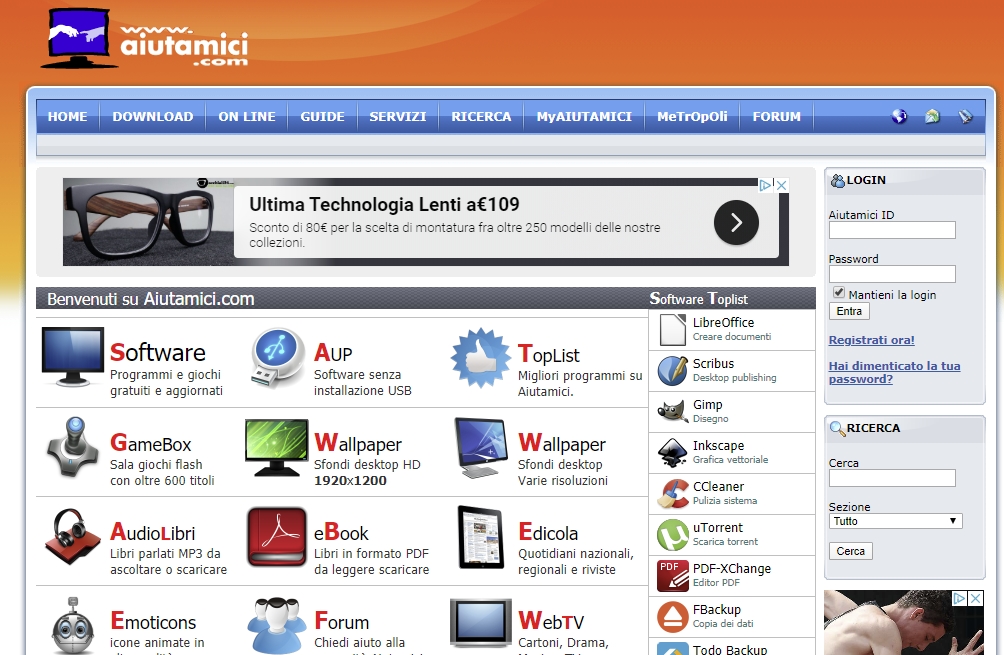The width and height of the screenshot is (1004, 655).
Task: Open the LibreOffice toplist entry
Action: click(732, 330)
